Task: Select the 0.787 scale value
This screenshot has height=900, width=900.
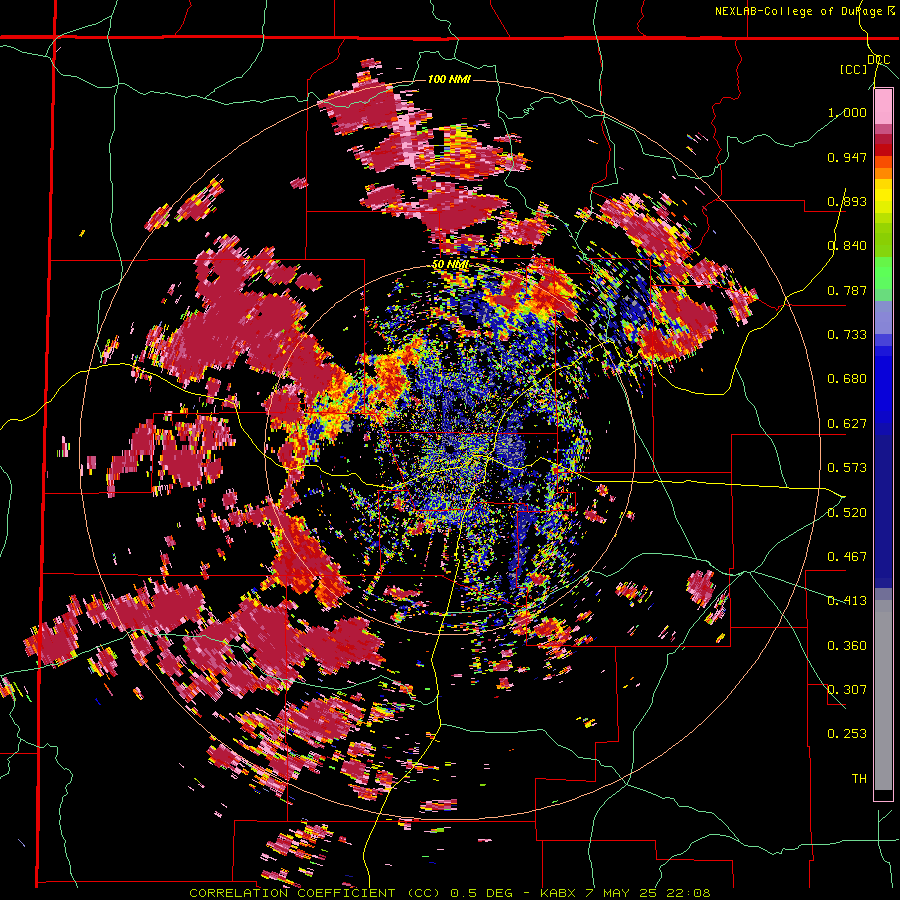Action: 847,290
